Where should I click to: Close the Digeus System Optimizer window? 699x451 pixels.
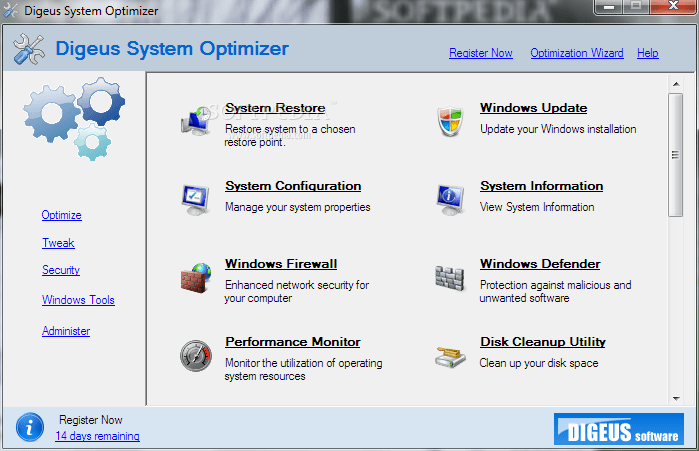(674, 6)
